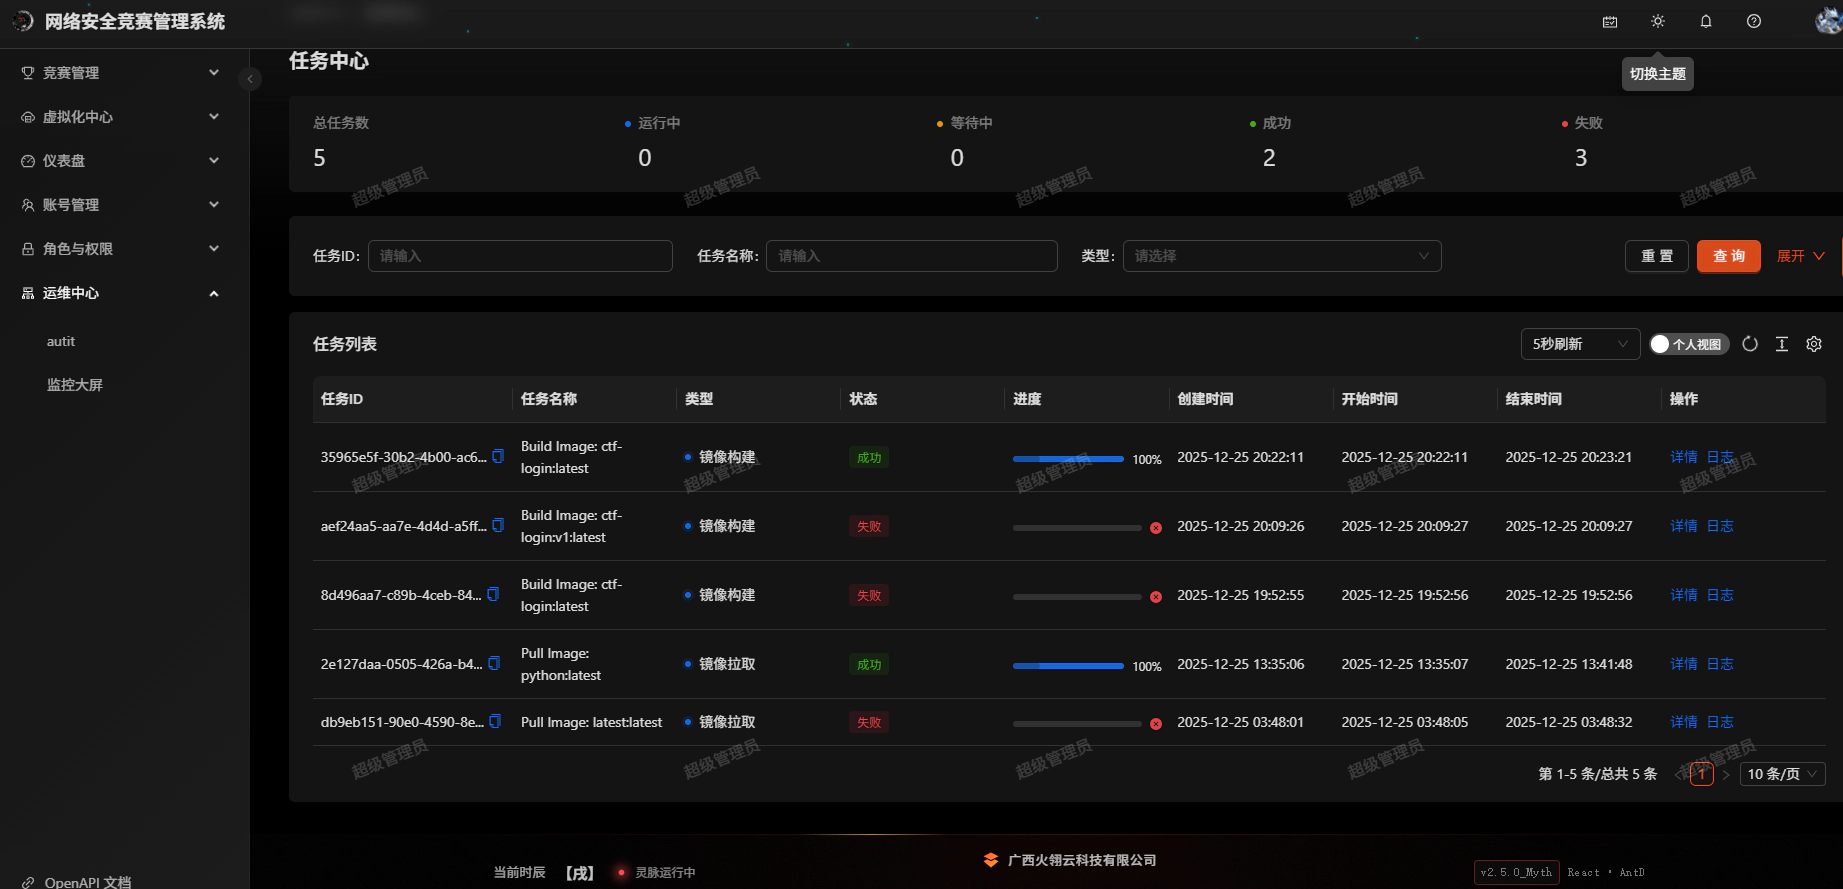
Task: Copy task ID starting with 35965e5f
Action: click(x=498, y=457)
